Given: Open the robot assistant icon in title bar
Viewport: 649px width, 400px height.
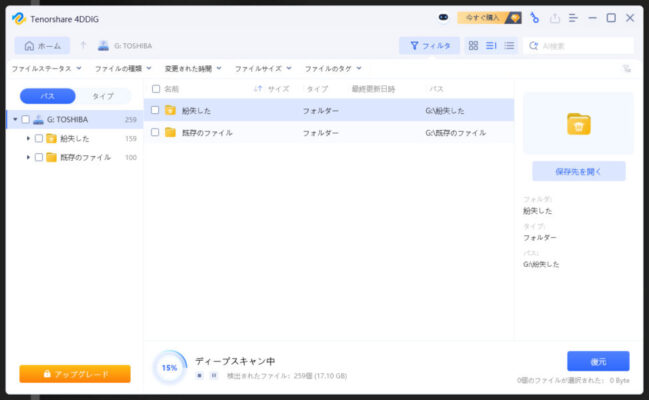Looking at the screenshot, I should (x=443, y=17).
